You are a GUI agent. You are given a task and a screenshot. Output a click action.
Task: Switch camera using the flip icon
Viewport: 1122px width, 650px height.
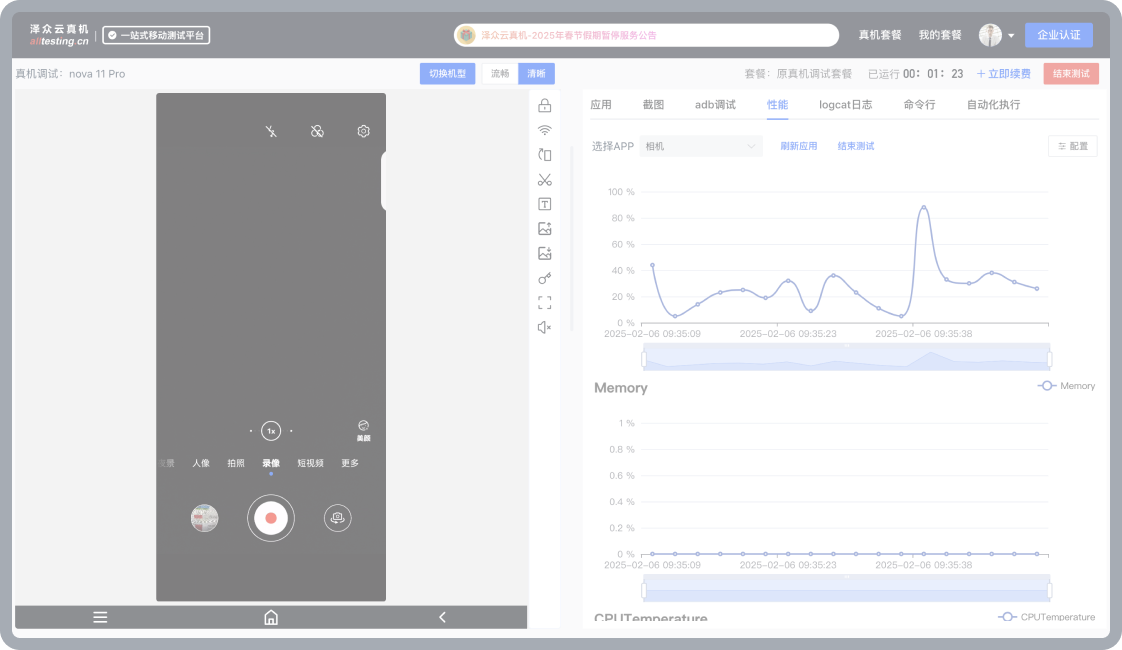[x=338, y=518]
